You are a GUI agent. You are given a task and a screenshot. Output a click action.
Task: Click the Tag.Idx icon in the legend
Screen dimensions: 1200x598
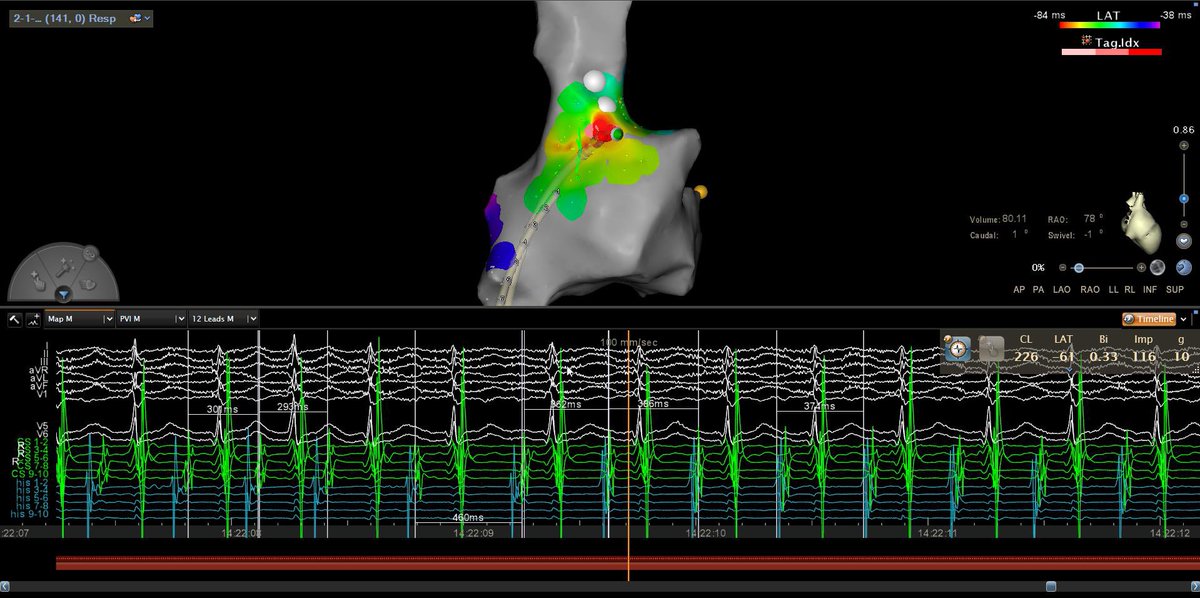click(1087, 40)
